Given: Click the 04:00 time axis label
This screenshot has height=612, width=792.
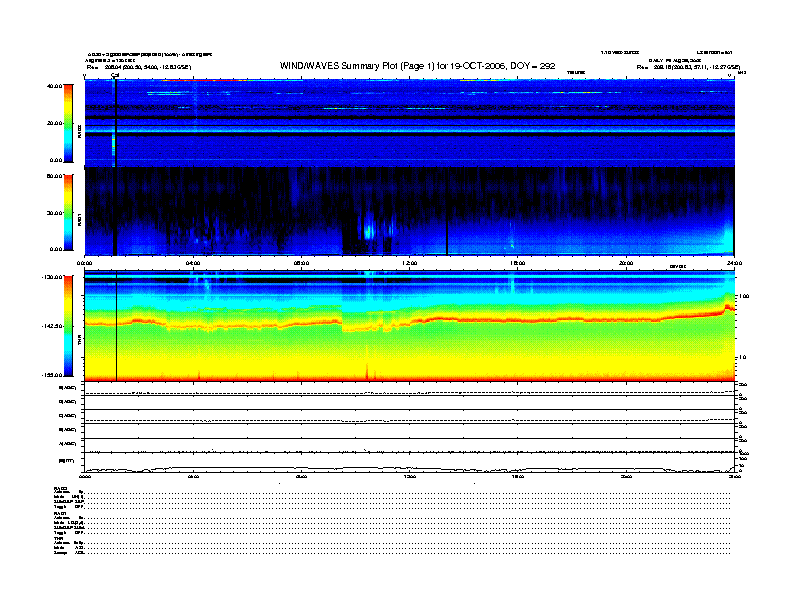Looking at the screenshot, I should (194, 263).
